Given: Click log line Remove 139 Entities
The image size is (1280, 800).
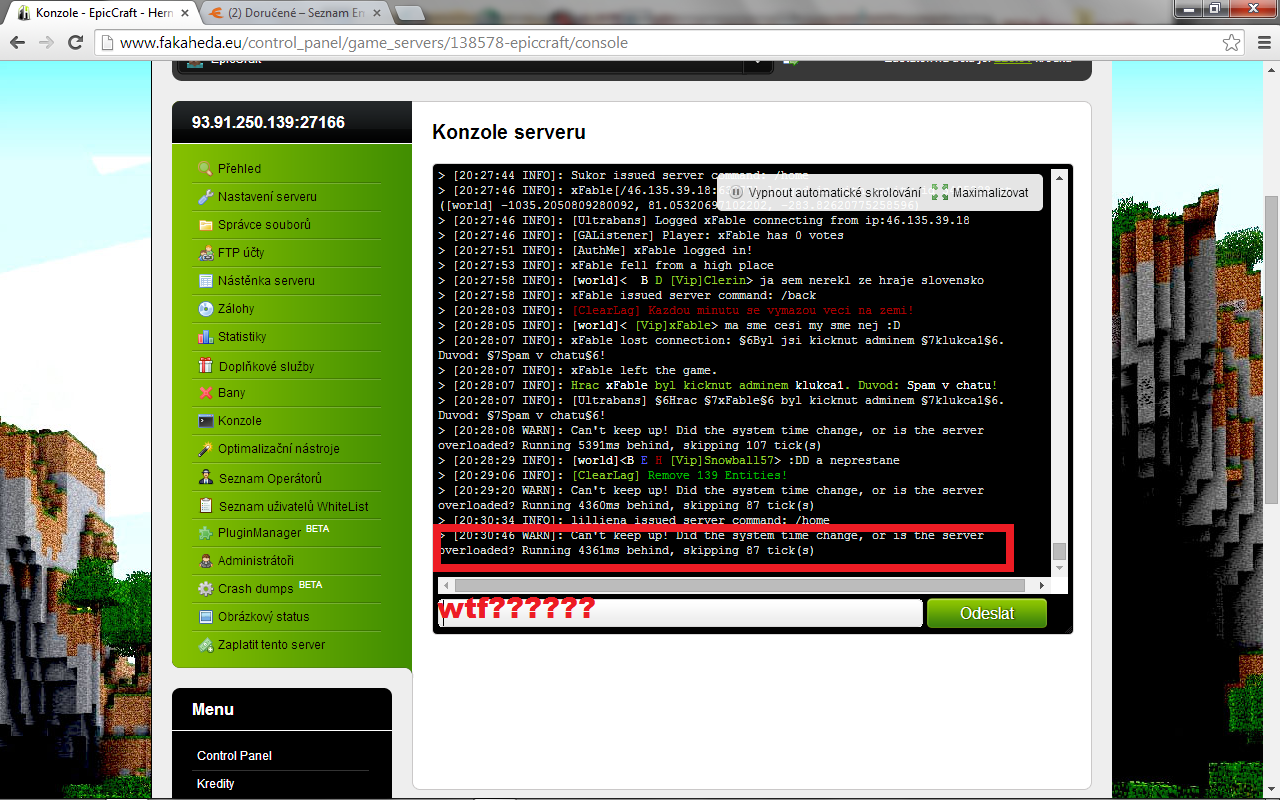Looking at the screenshot, I should pos(613,475).
